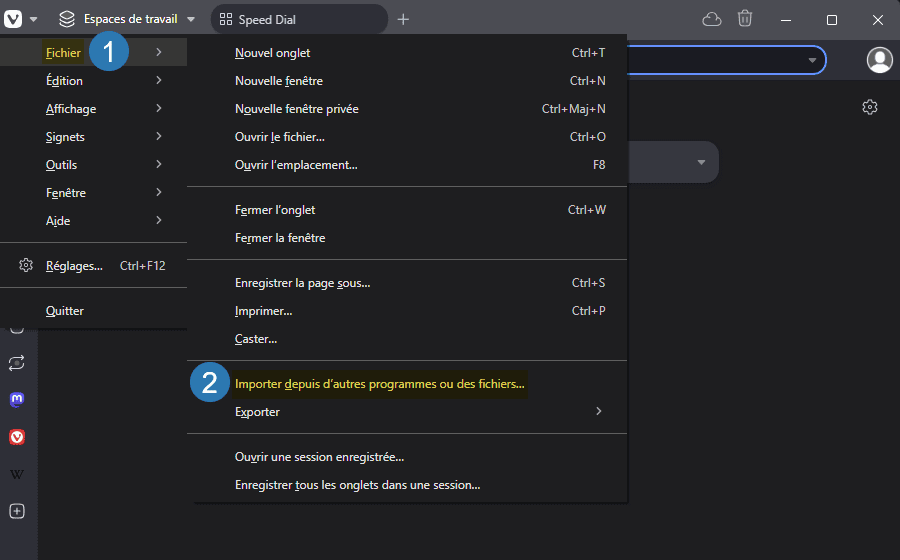Expand the chevron beside Outils
The width and height of the screenshot is (900, 560).
tap(159, 165)
